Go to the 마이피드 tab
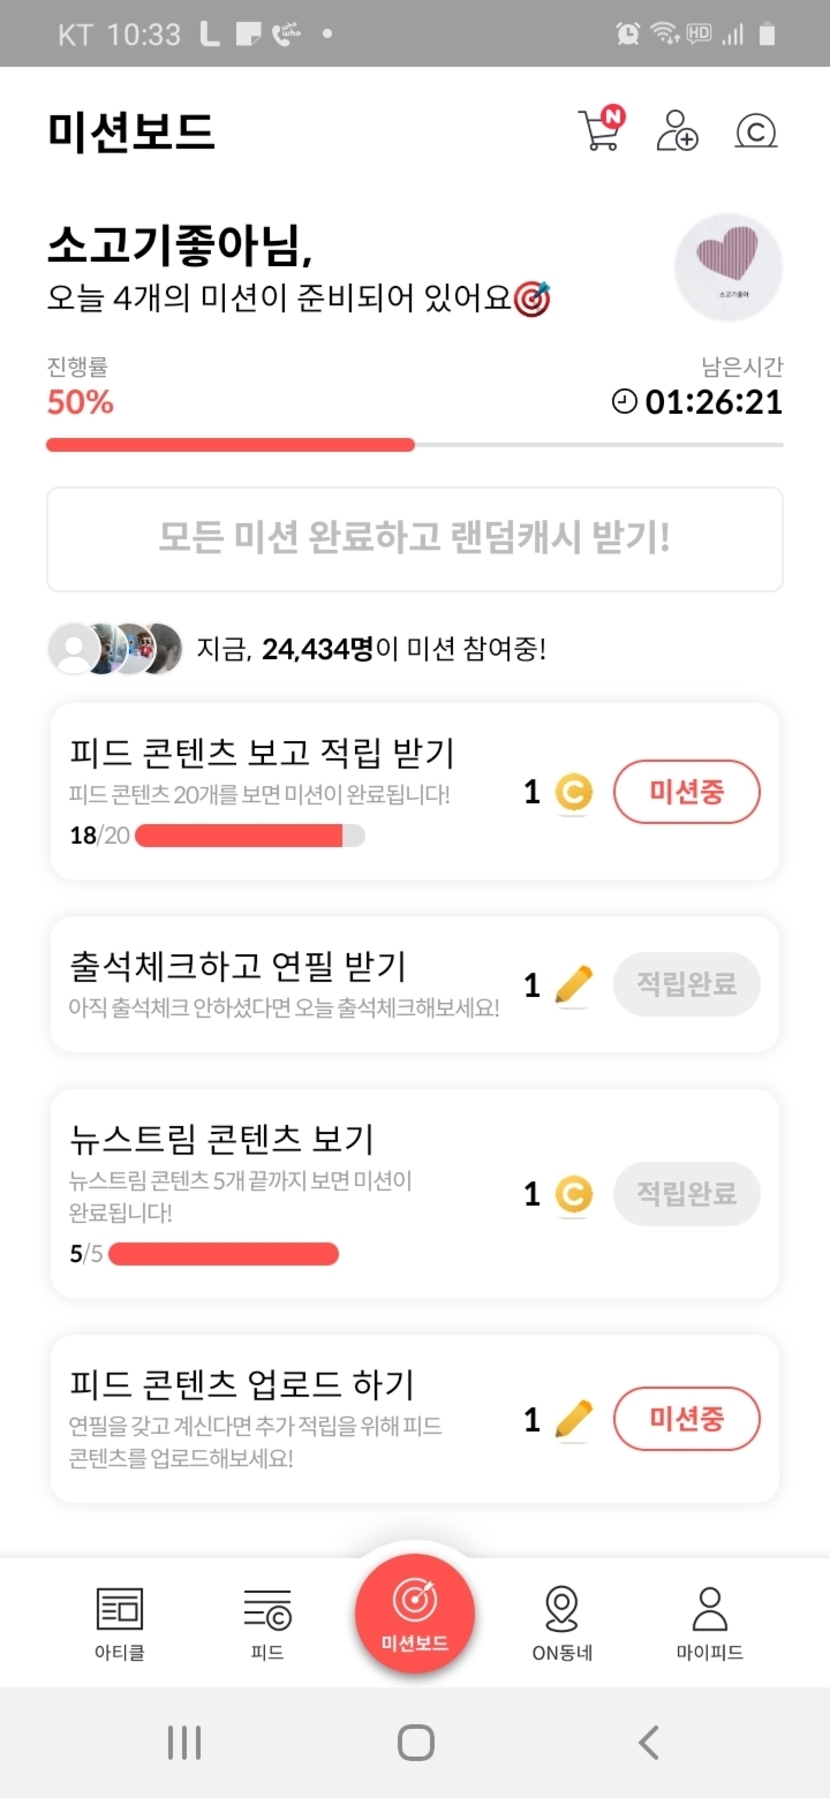The height and width of the screenshot is (1798, 830). pyautogui.click(x=709, y=1622)
